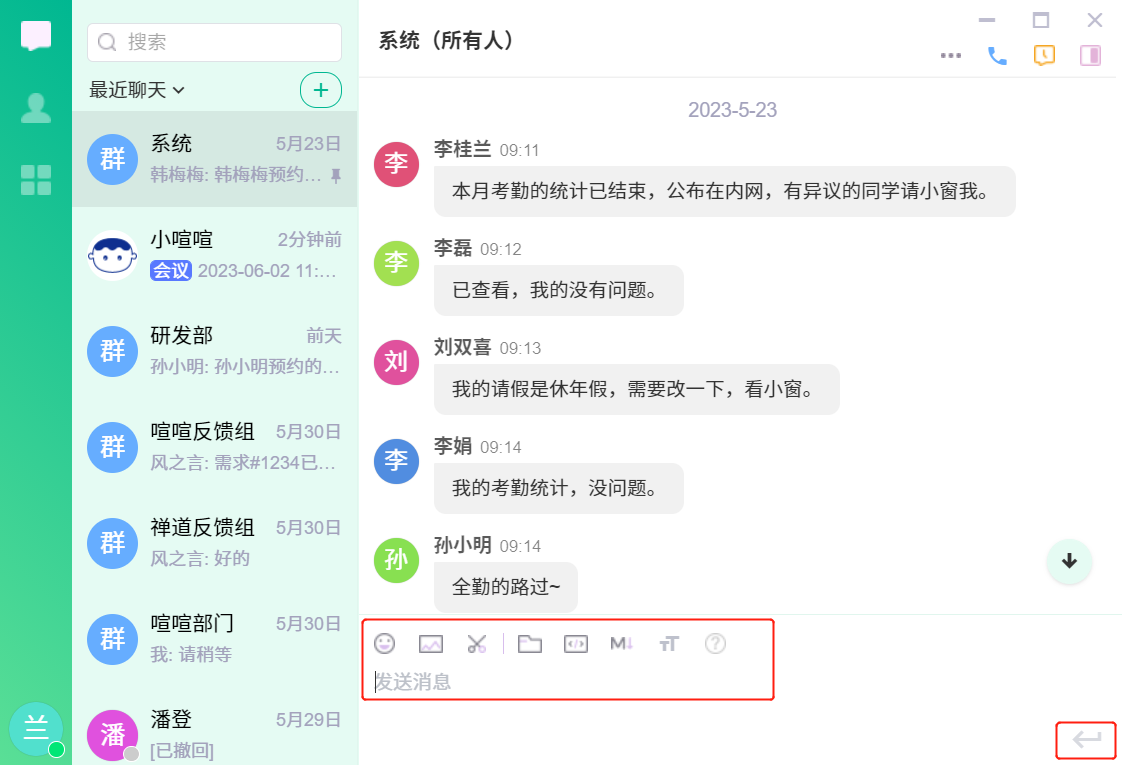Switch to the contacts tab

pos(36,108)
